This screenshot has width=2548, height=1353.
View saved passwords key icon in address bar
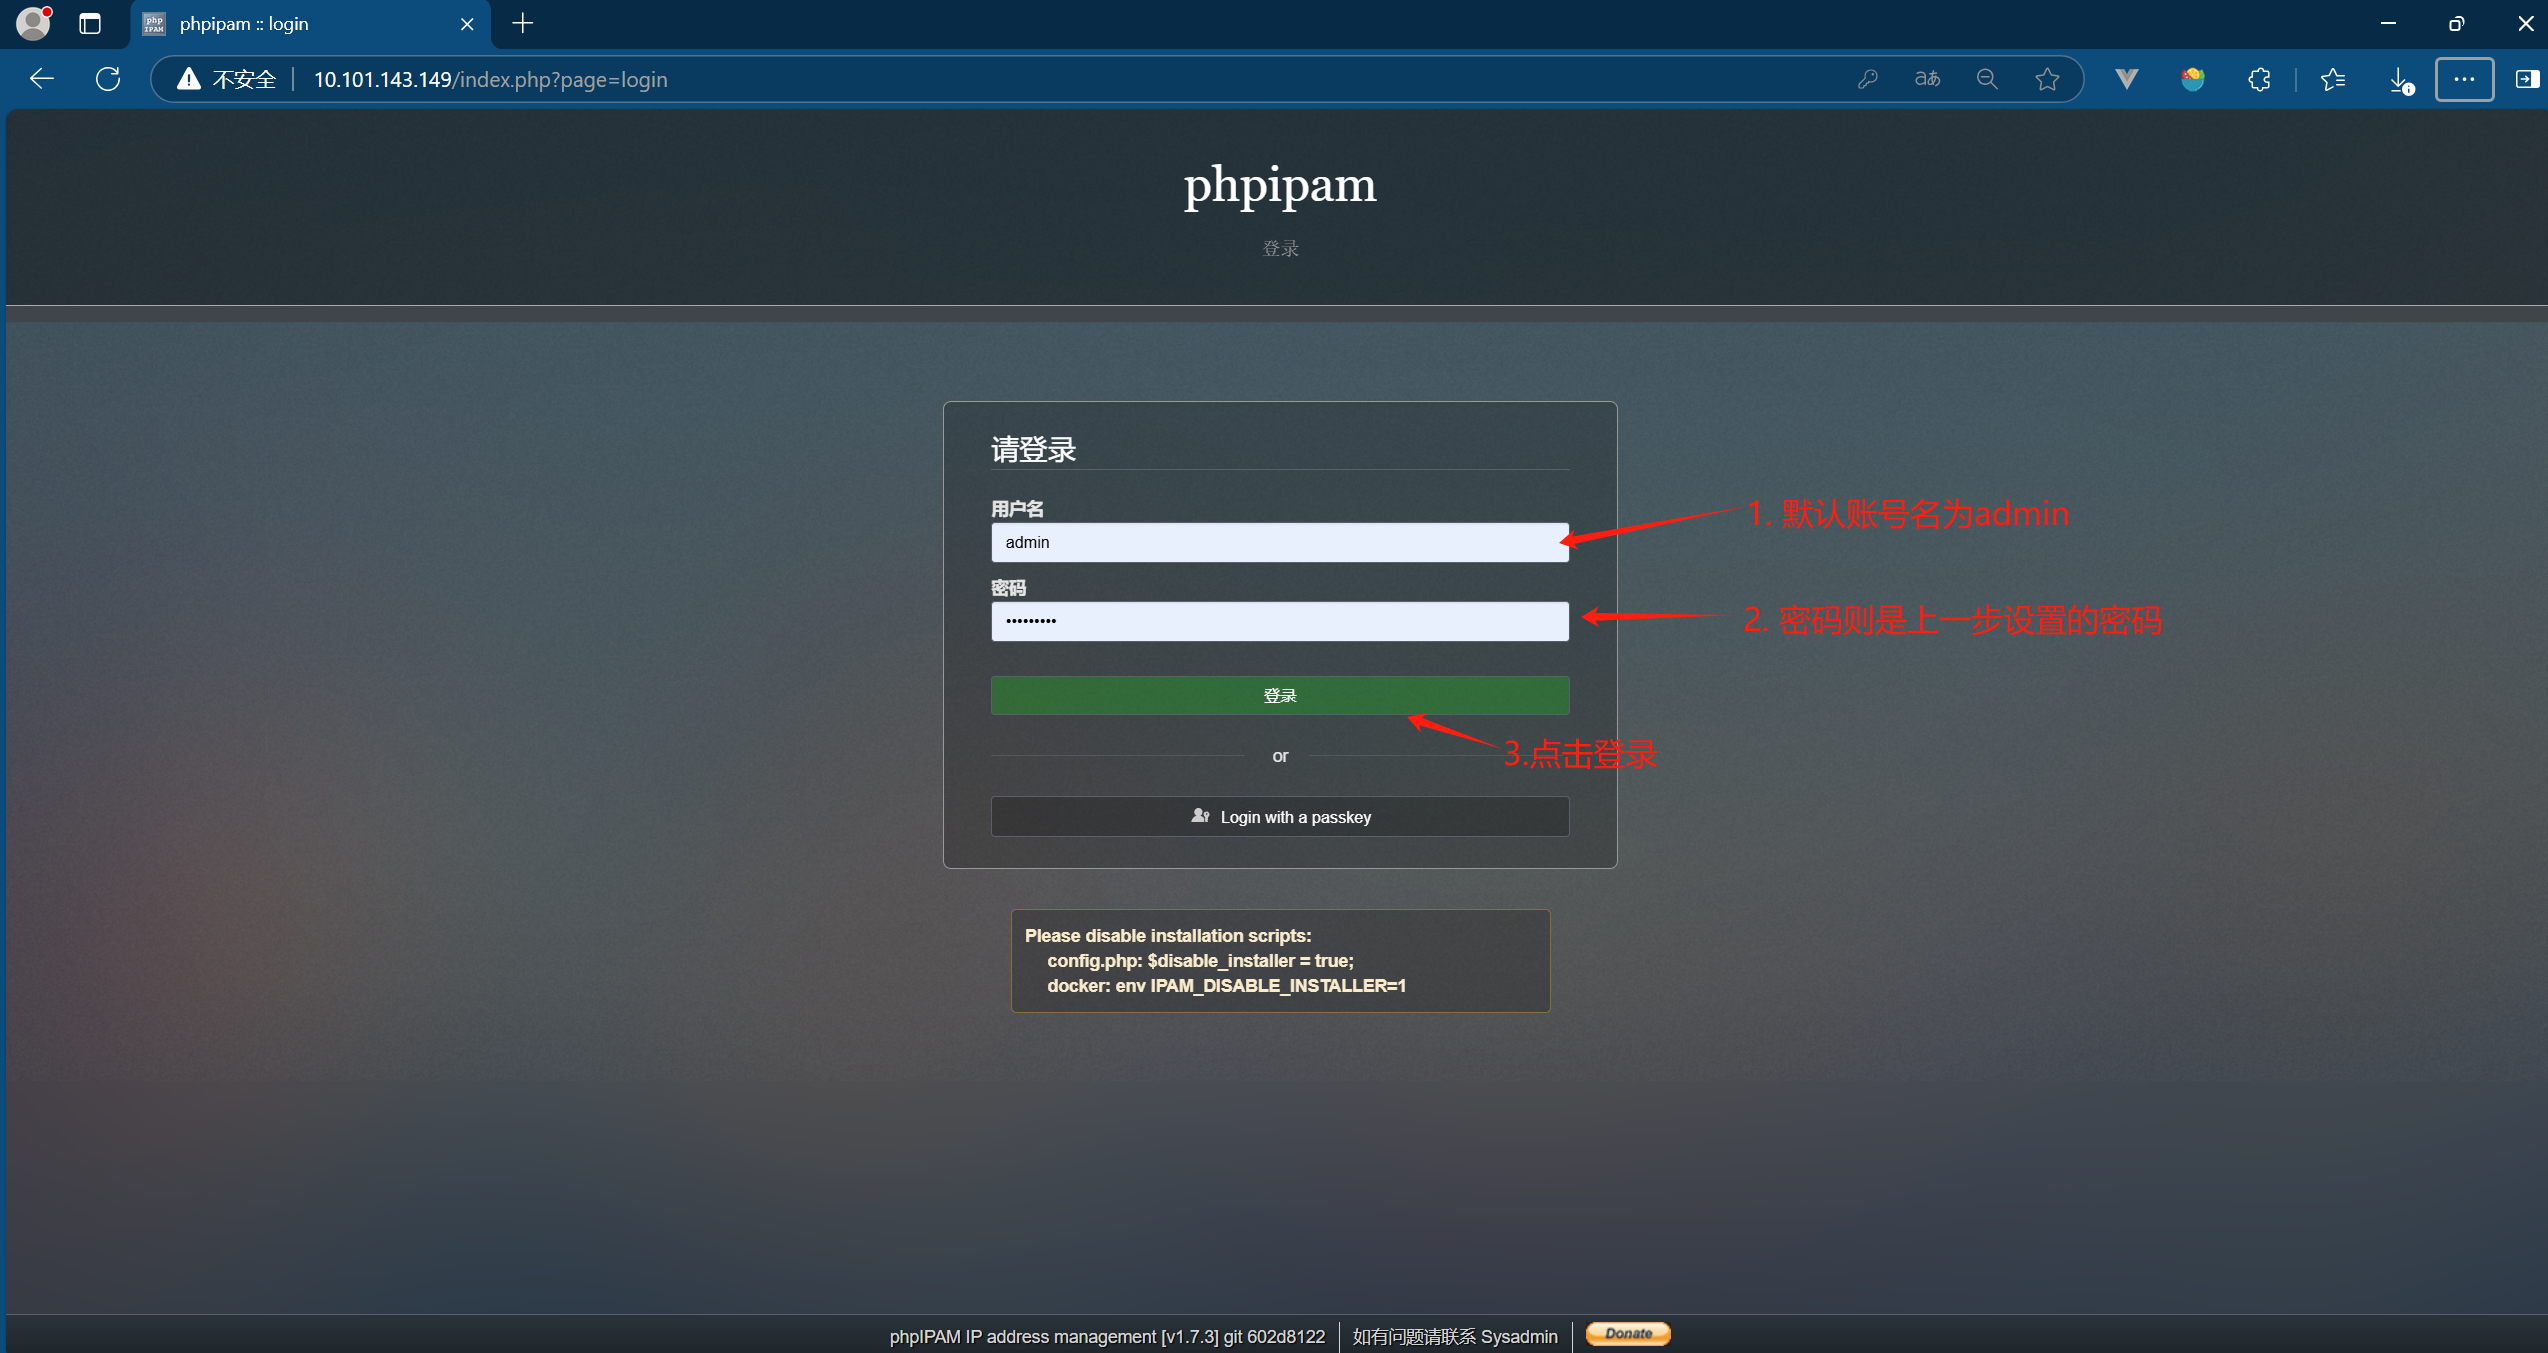[x=1868, y=79]
